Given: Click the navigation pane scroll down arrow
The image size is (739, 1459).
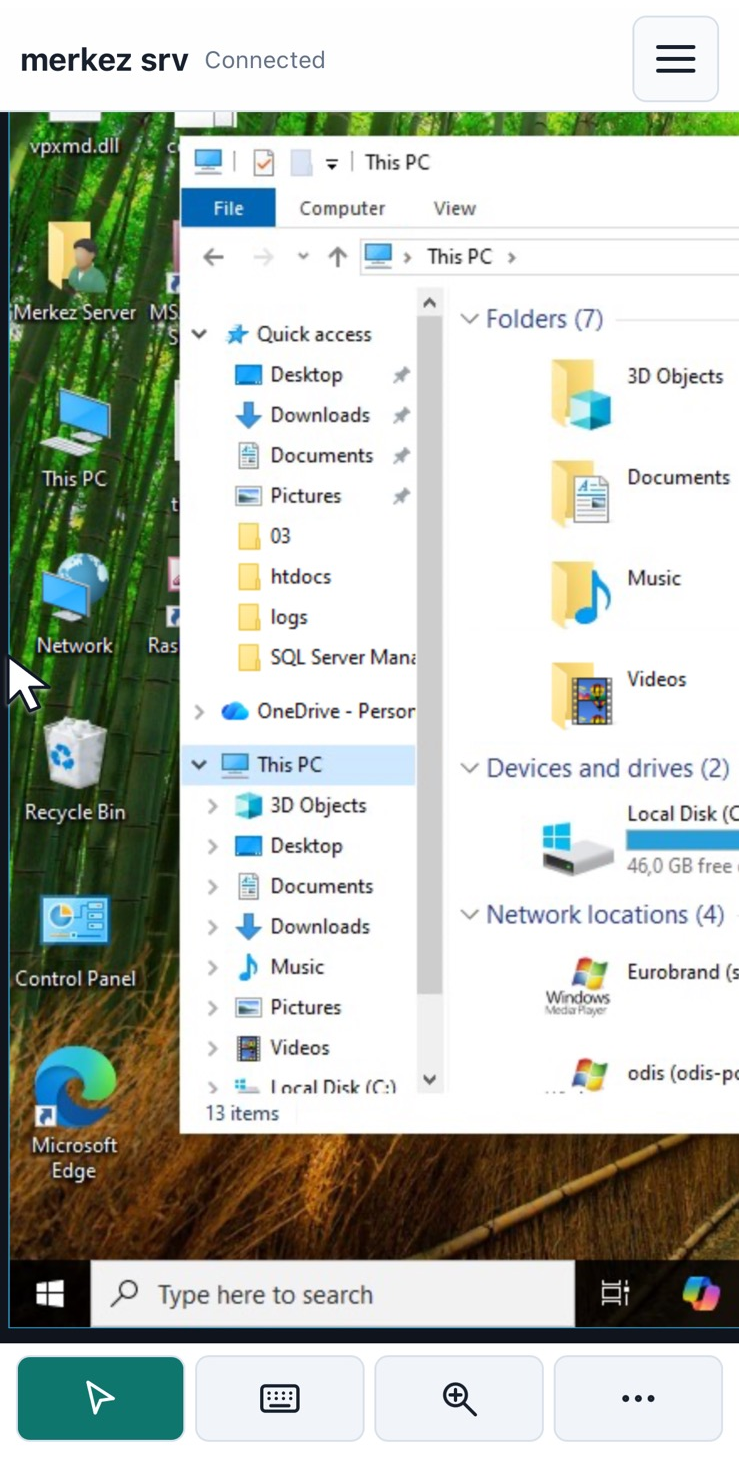Looking at the screenshot, I should (x=430, y=1079).
